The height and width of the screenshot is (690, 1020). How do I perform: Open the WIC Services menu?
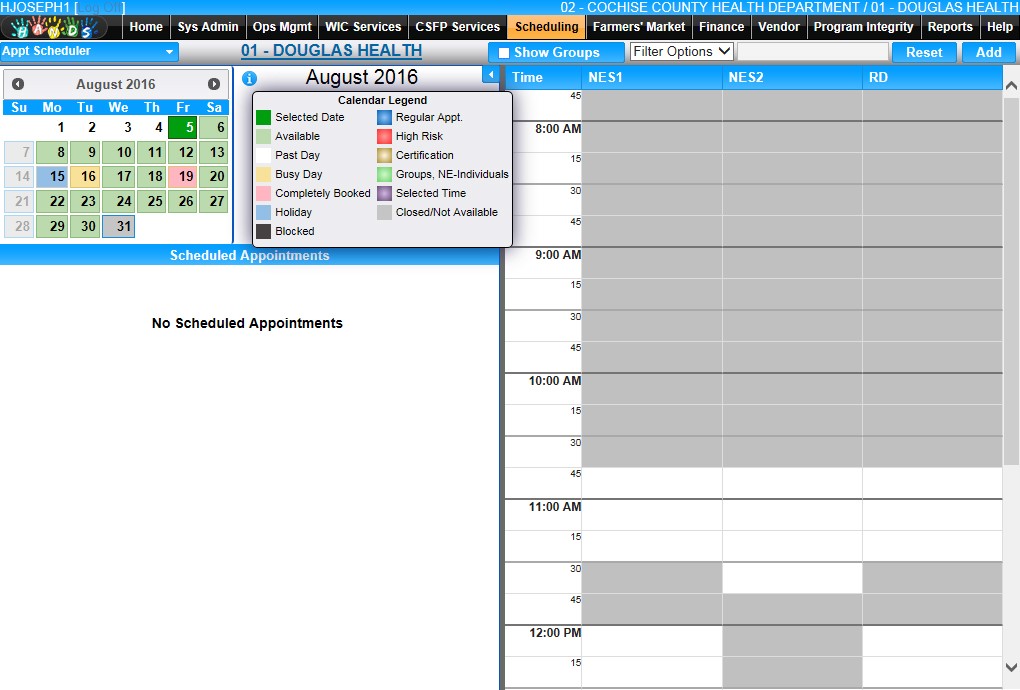(x=363, y=27)
